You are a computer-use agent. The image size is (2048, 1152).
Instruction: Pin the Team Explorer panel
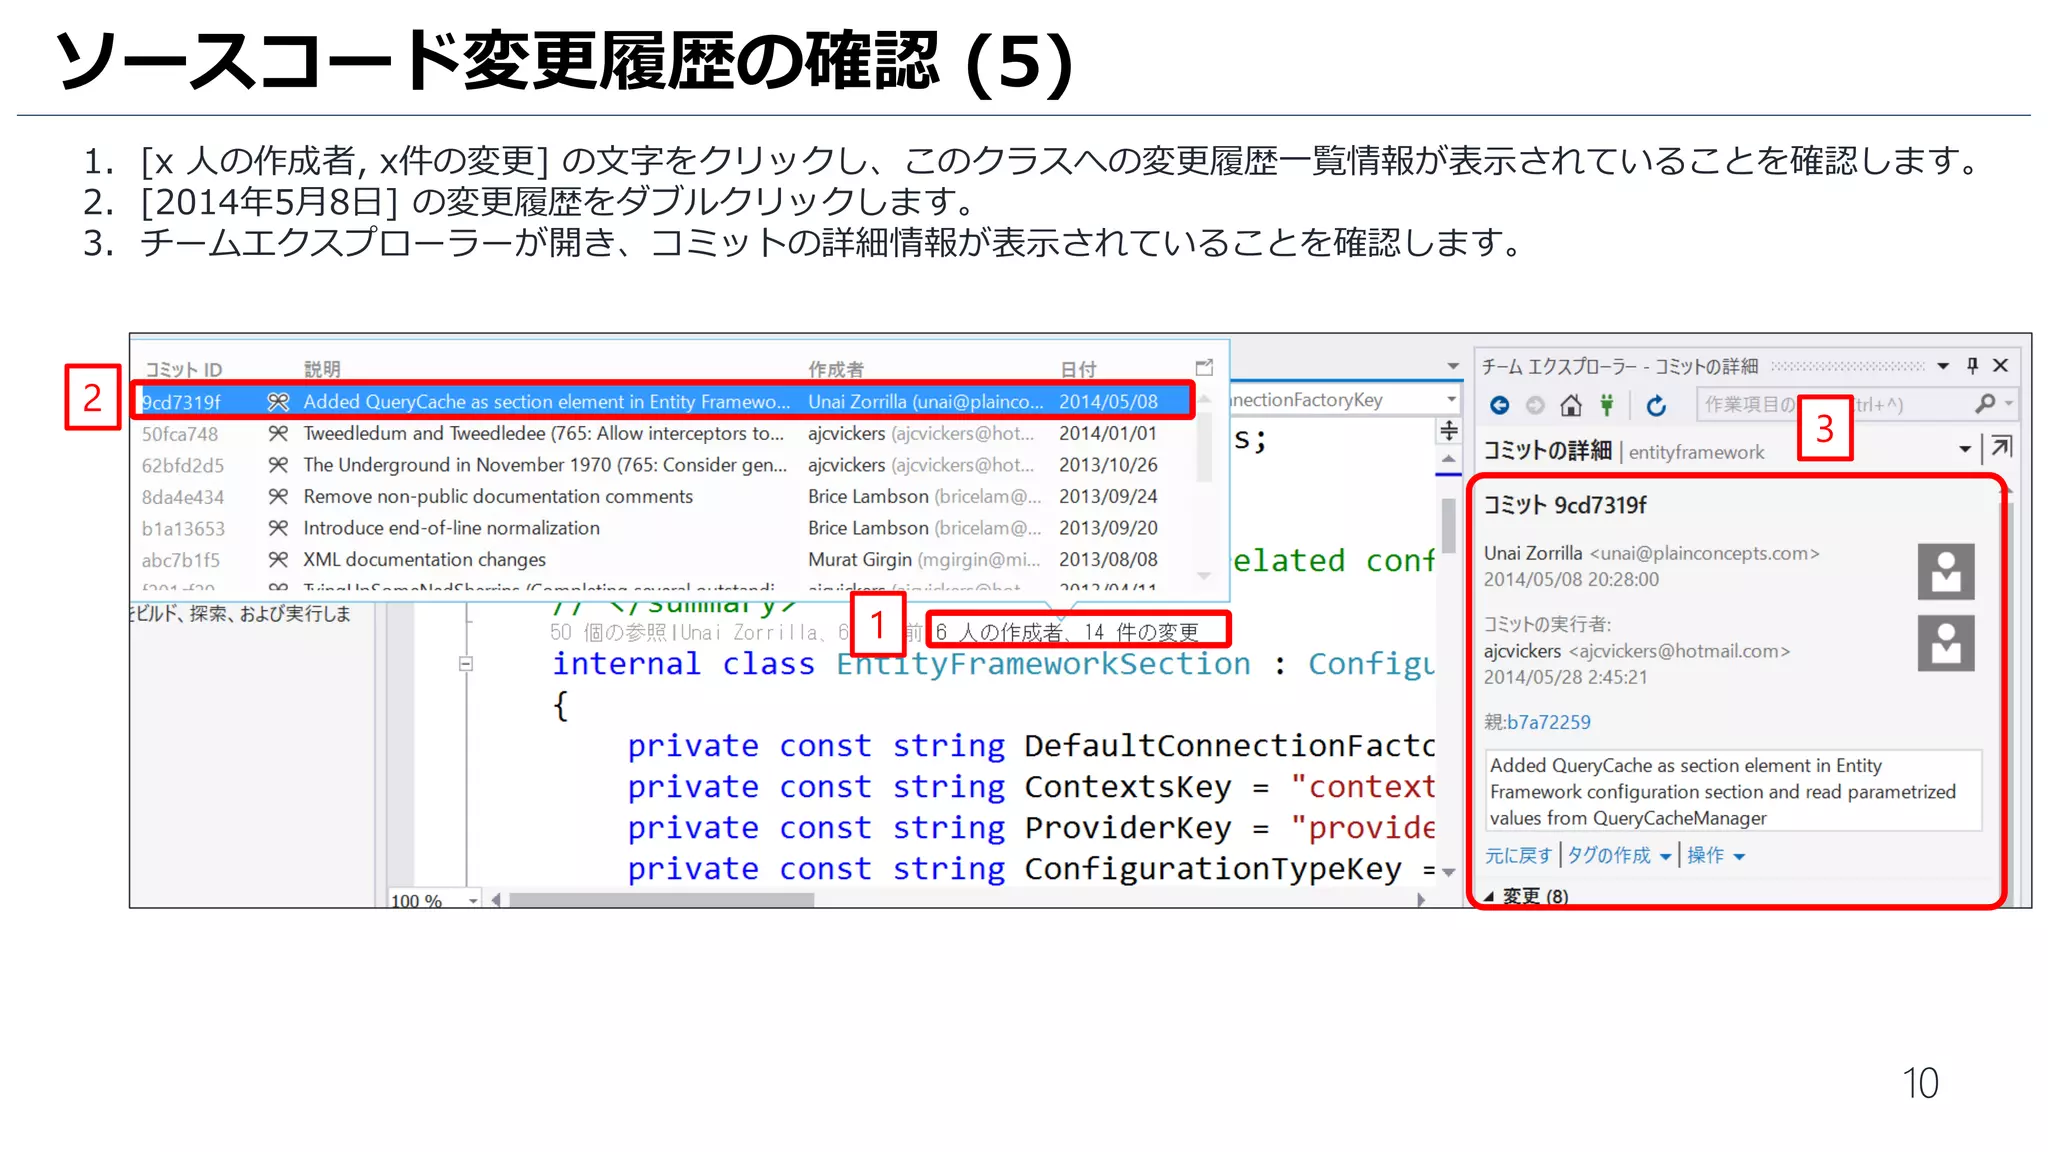(1972, 366)
